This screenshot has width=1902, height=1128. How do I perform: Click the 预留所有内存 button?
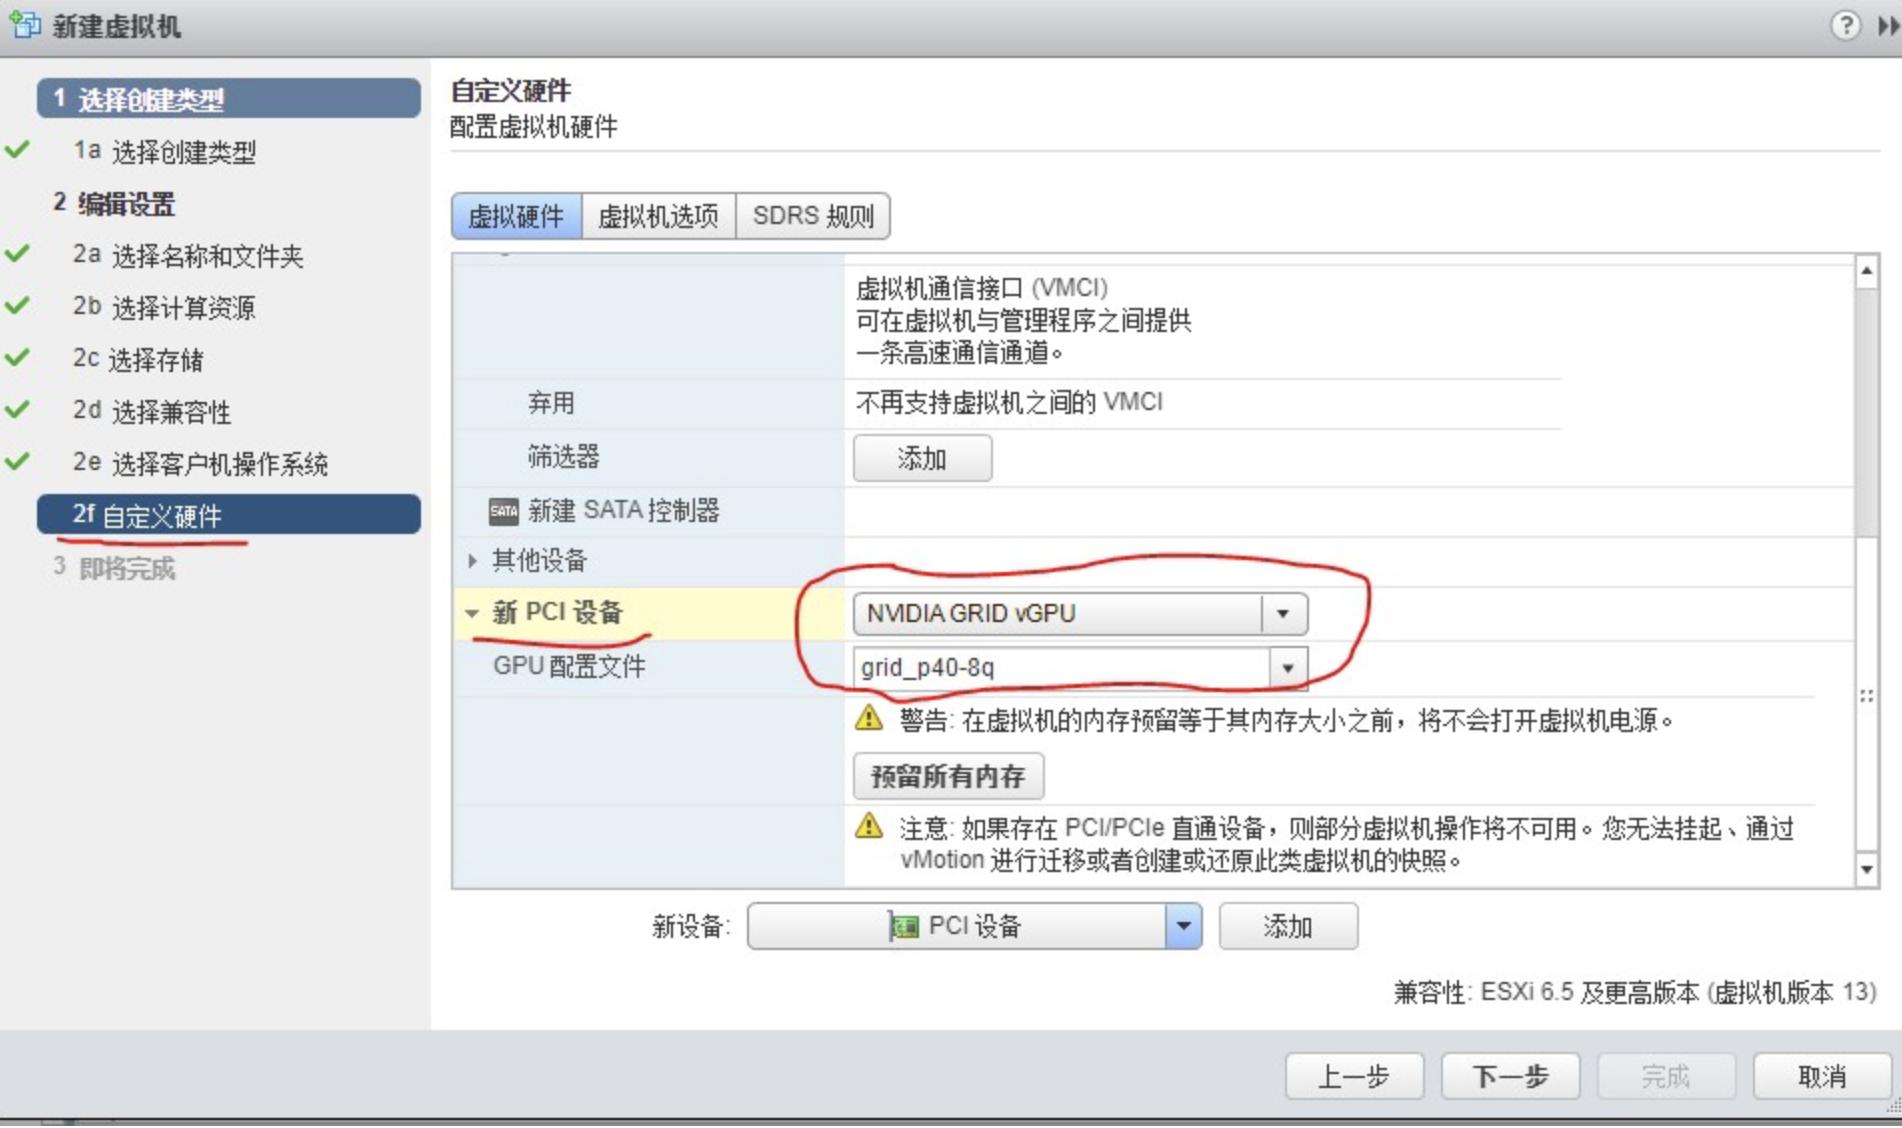948,776
